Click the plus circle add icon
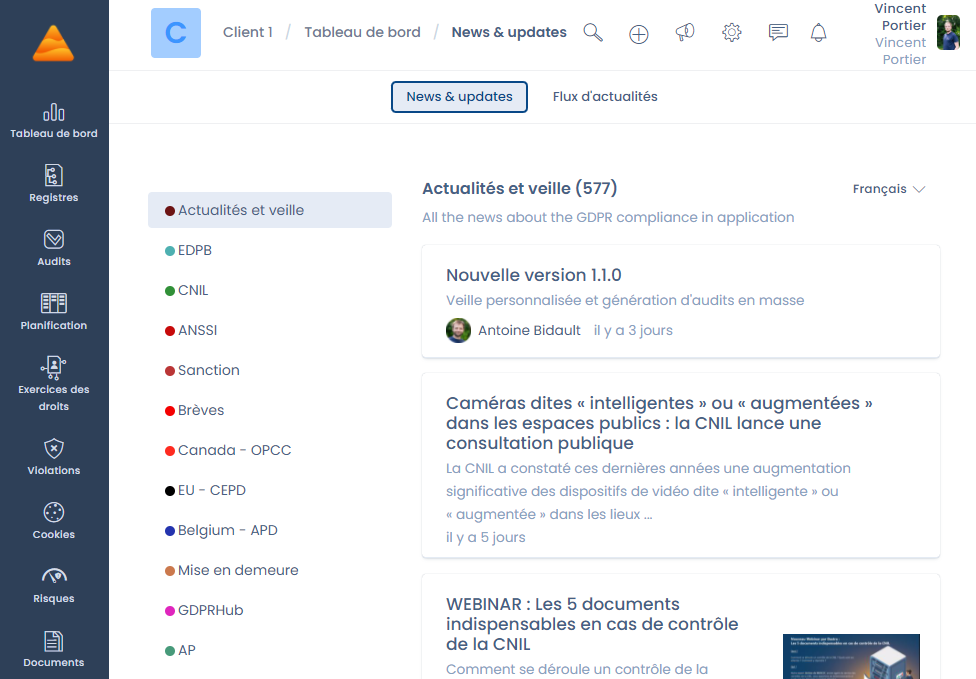The image size is (976, 679). click(x=639, y=34)
